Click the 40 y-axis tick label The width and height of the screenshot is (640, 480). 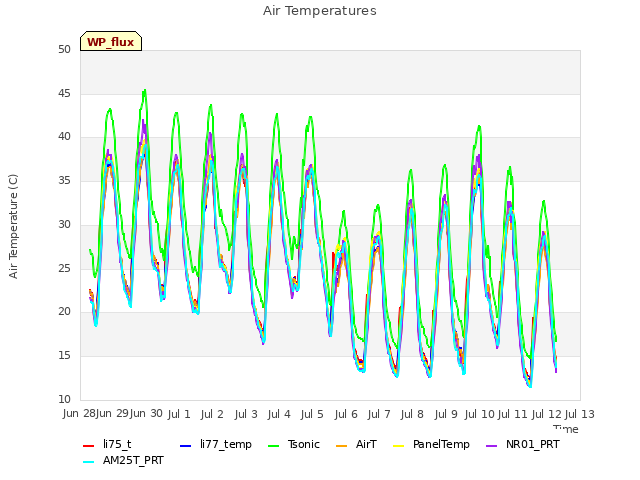[x=64, y=136]
